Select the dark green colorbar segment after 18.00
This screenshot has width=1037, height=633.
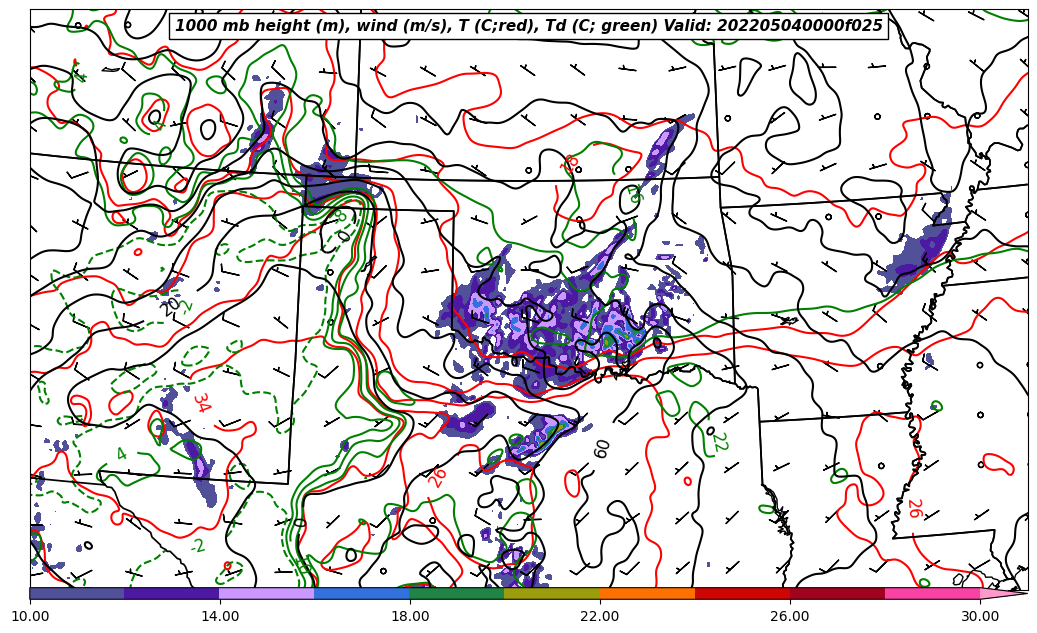click(457, 593)
